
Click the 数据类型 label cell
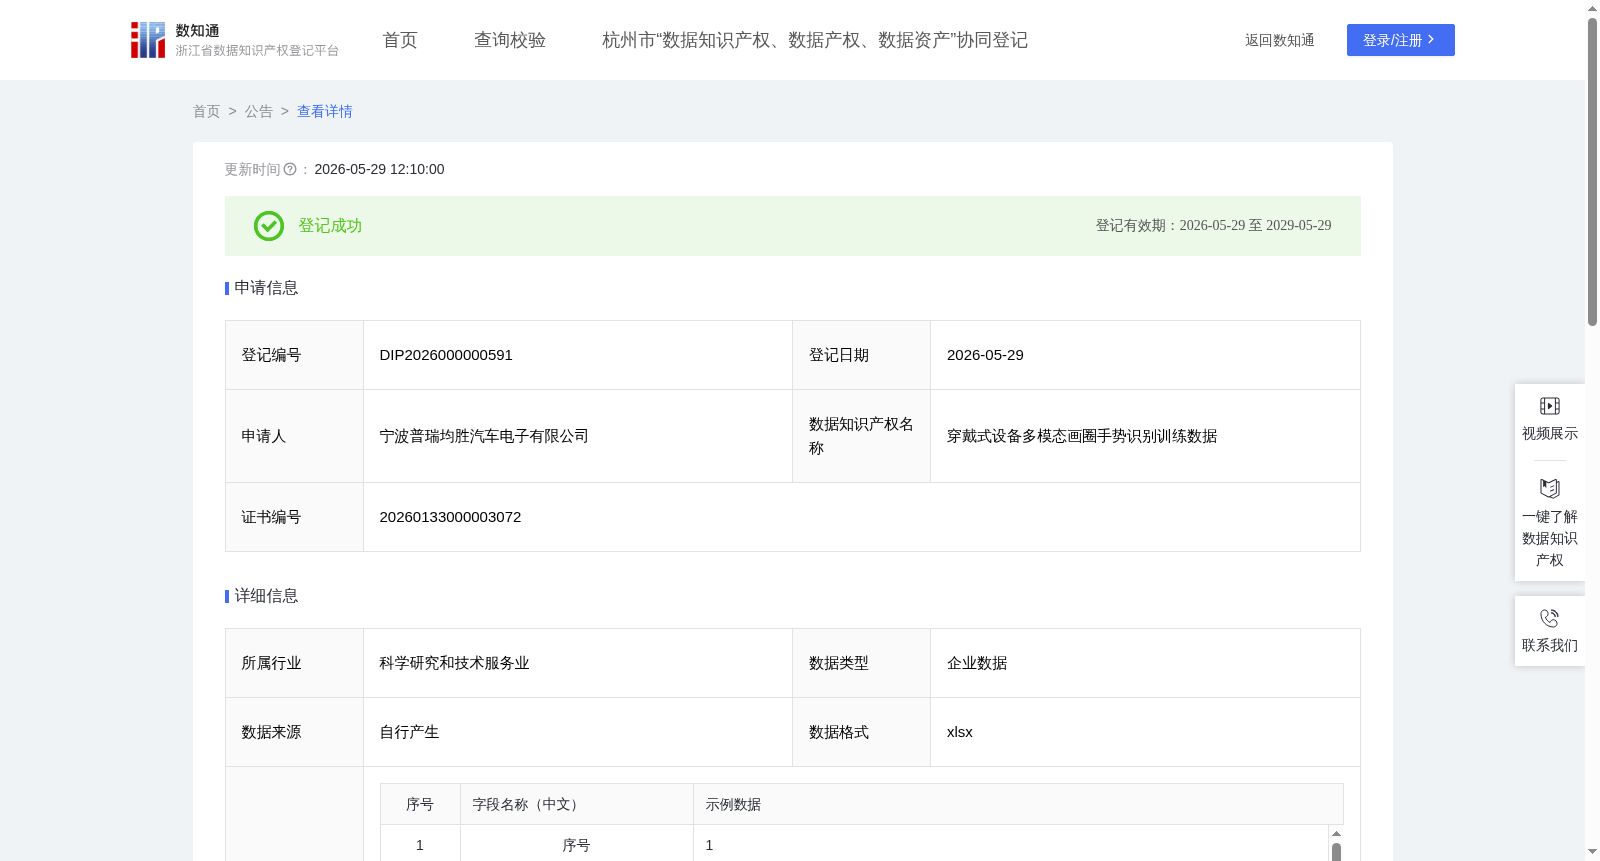click(861, 663)
